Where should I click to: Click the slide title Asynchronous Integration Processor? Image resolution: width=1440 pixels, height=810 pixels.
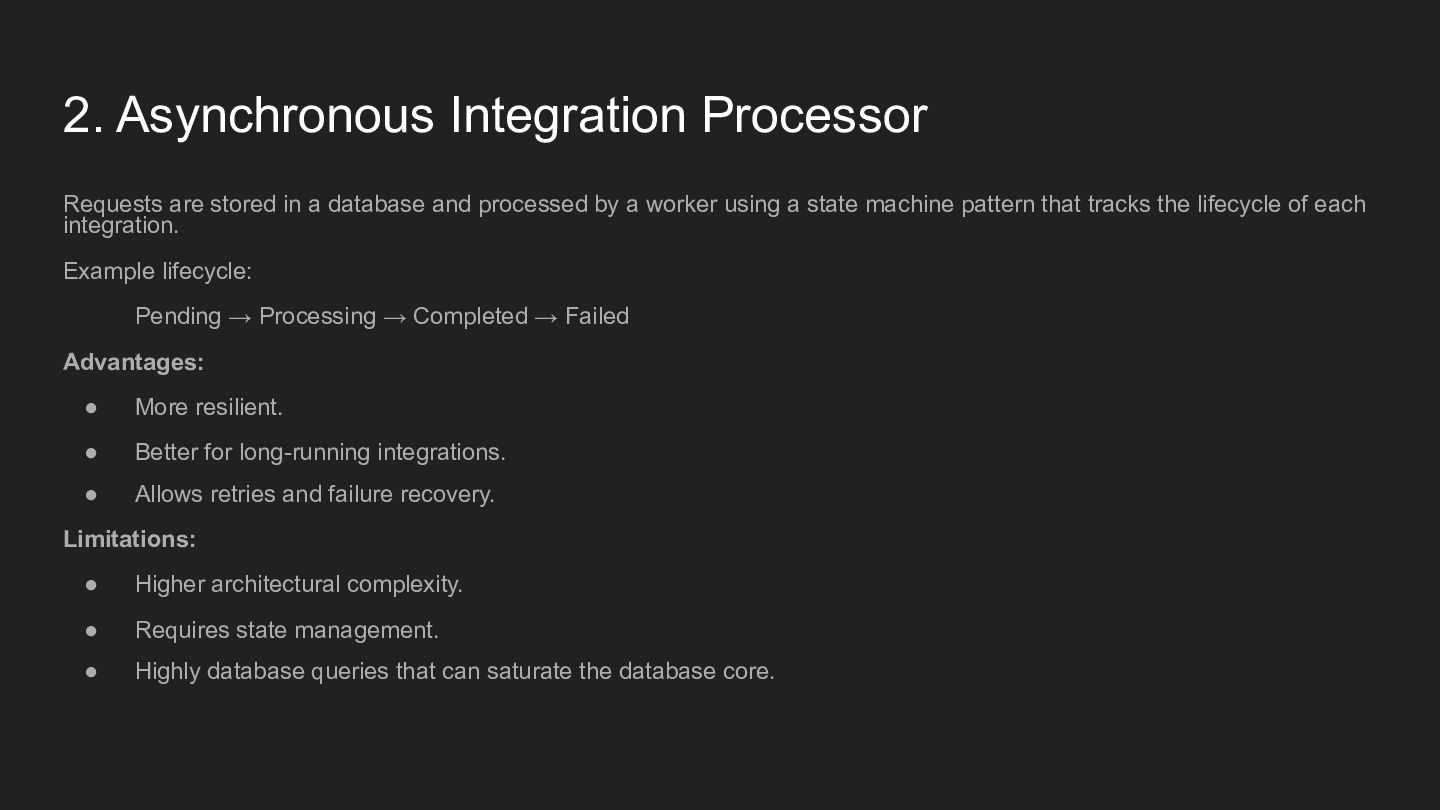[x=495, y=115]
